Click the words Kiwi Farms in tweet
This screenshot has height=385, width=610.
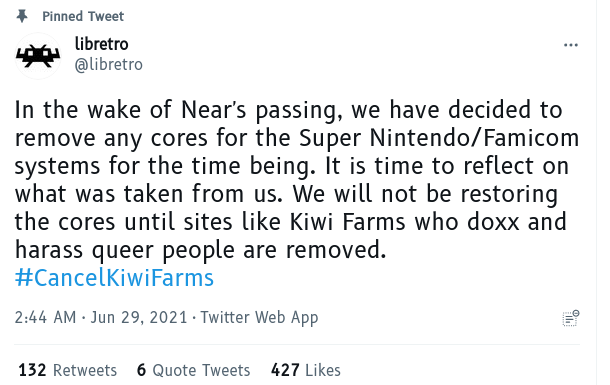[x=347, y=222]
